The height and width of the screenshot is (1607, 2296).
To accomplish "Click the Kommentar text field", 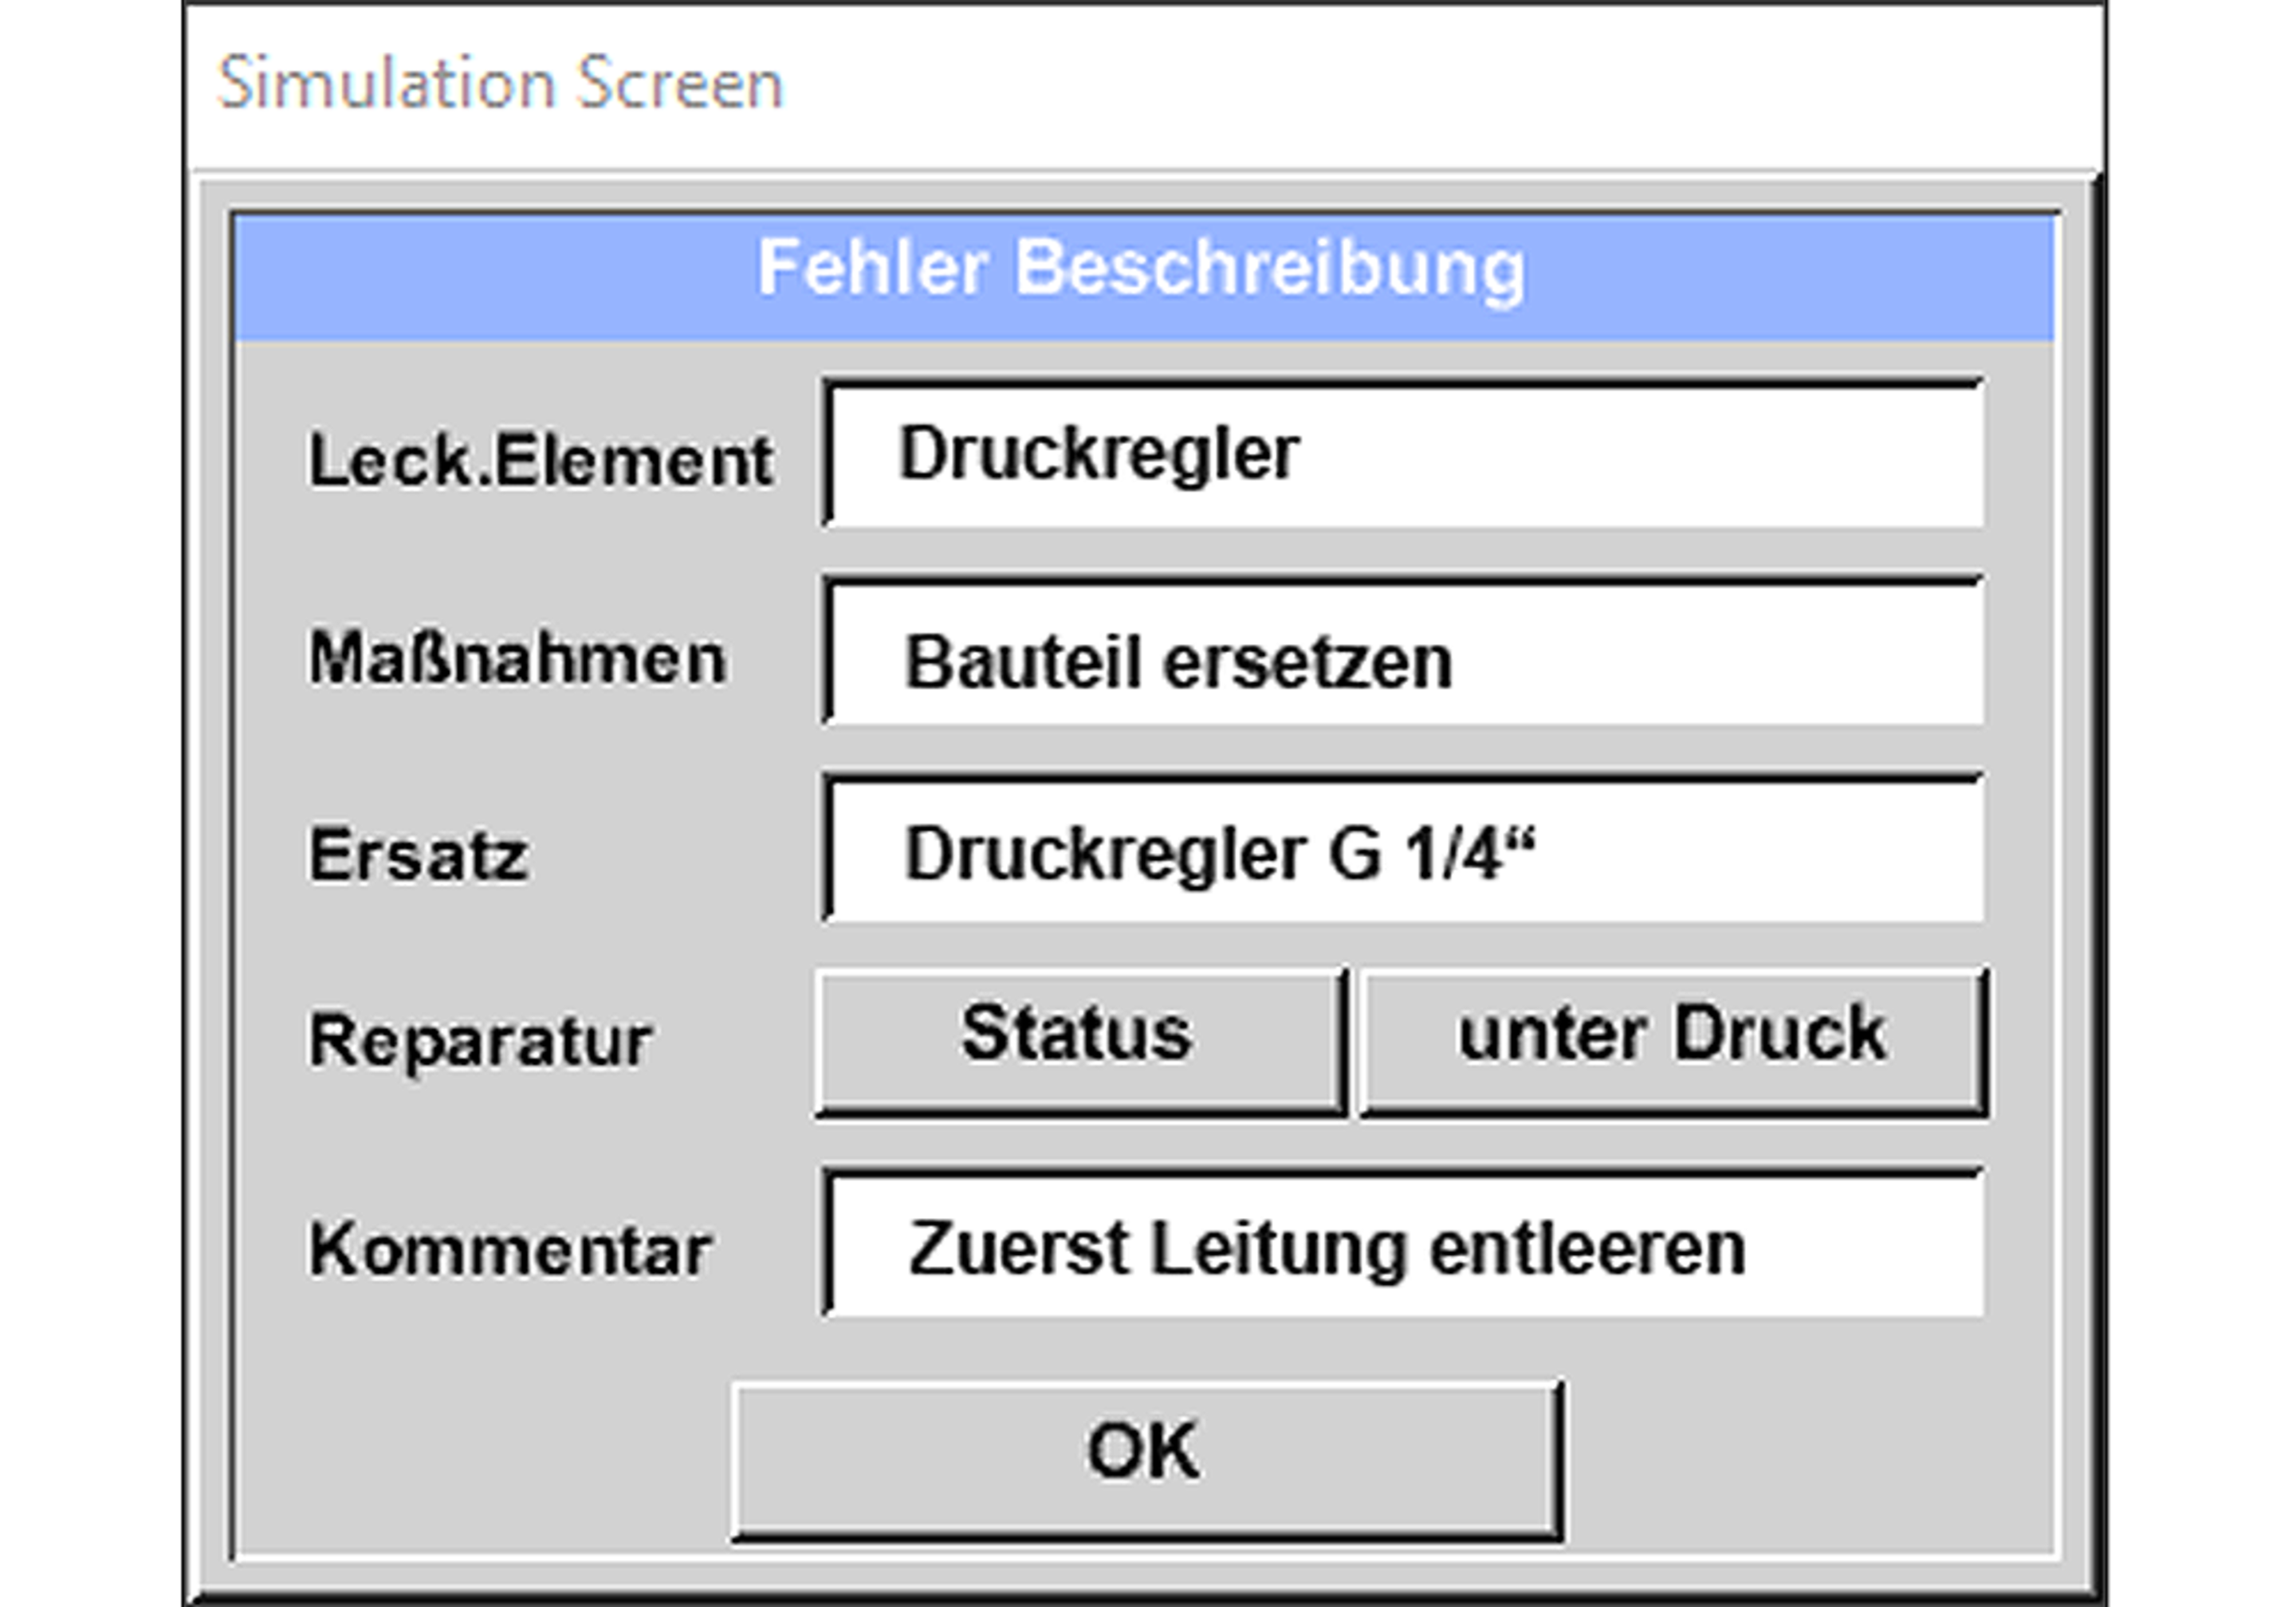I will 1404,1244.
